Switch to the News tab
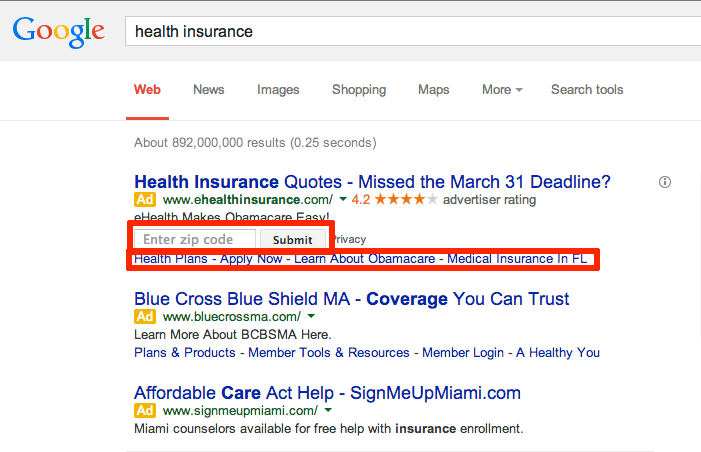The width and height of the screenshot is (701, 452). [208, 90]
